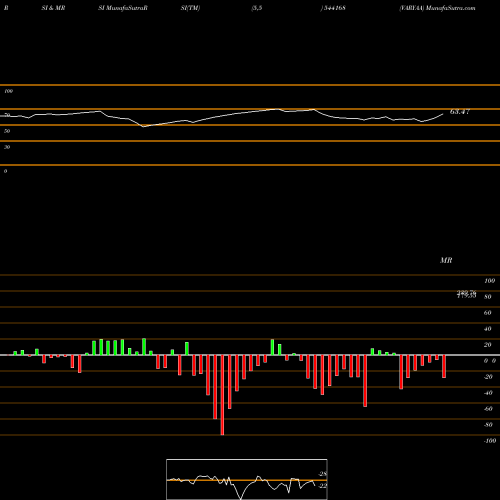Image resolution: width=500 pixels, height=500 pixels.
Task: Open the mini chart thumbnail at the bottom
Action: tap(247, 479)
